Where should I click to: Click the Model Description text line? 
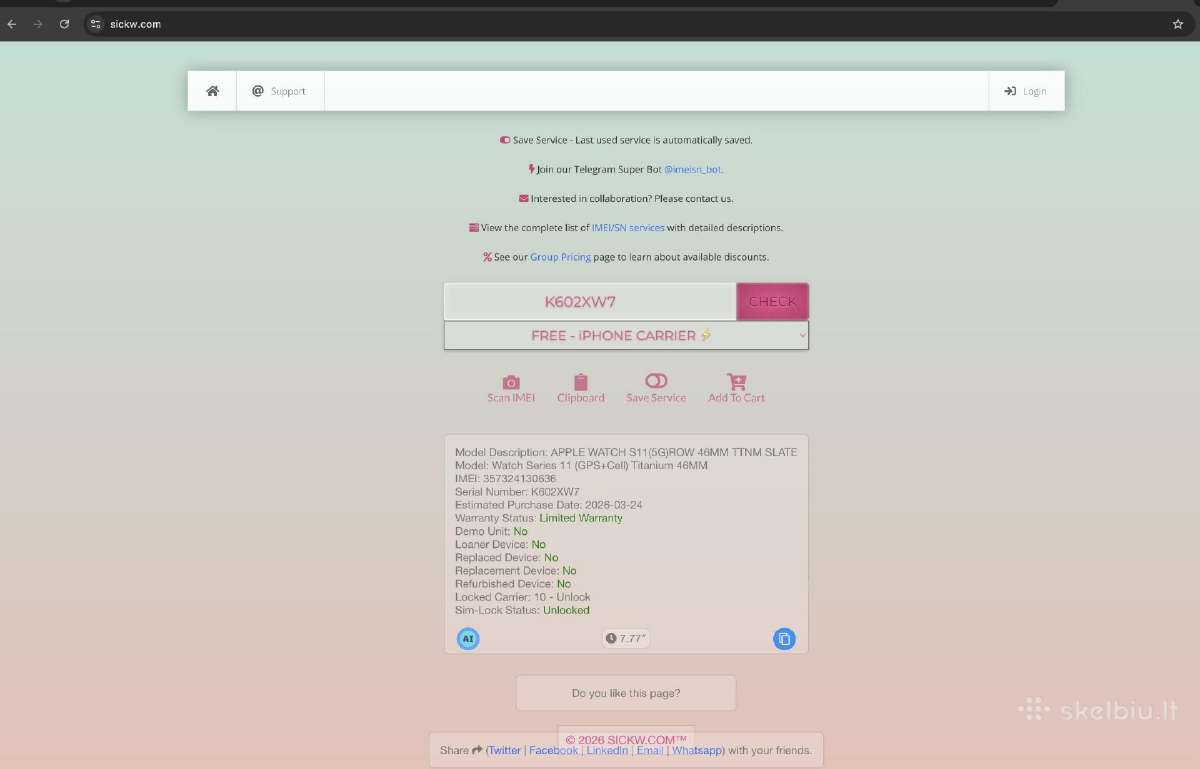point(626,452)
